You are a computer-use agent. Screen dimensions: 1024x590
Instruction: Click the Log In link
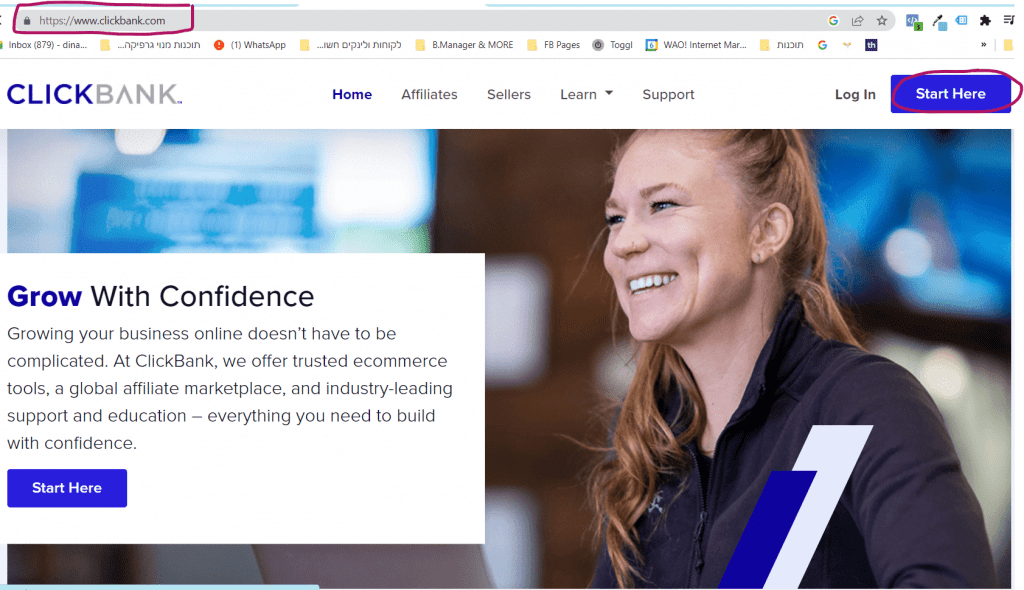(855, 95)
